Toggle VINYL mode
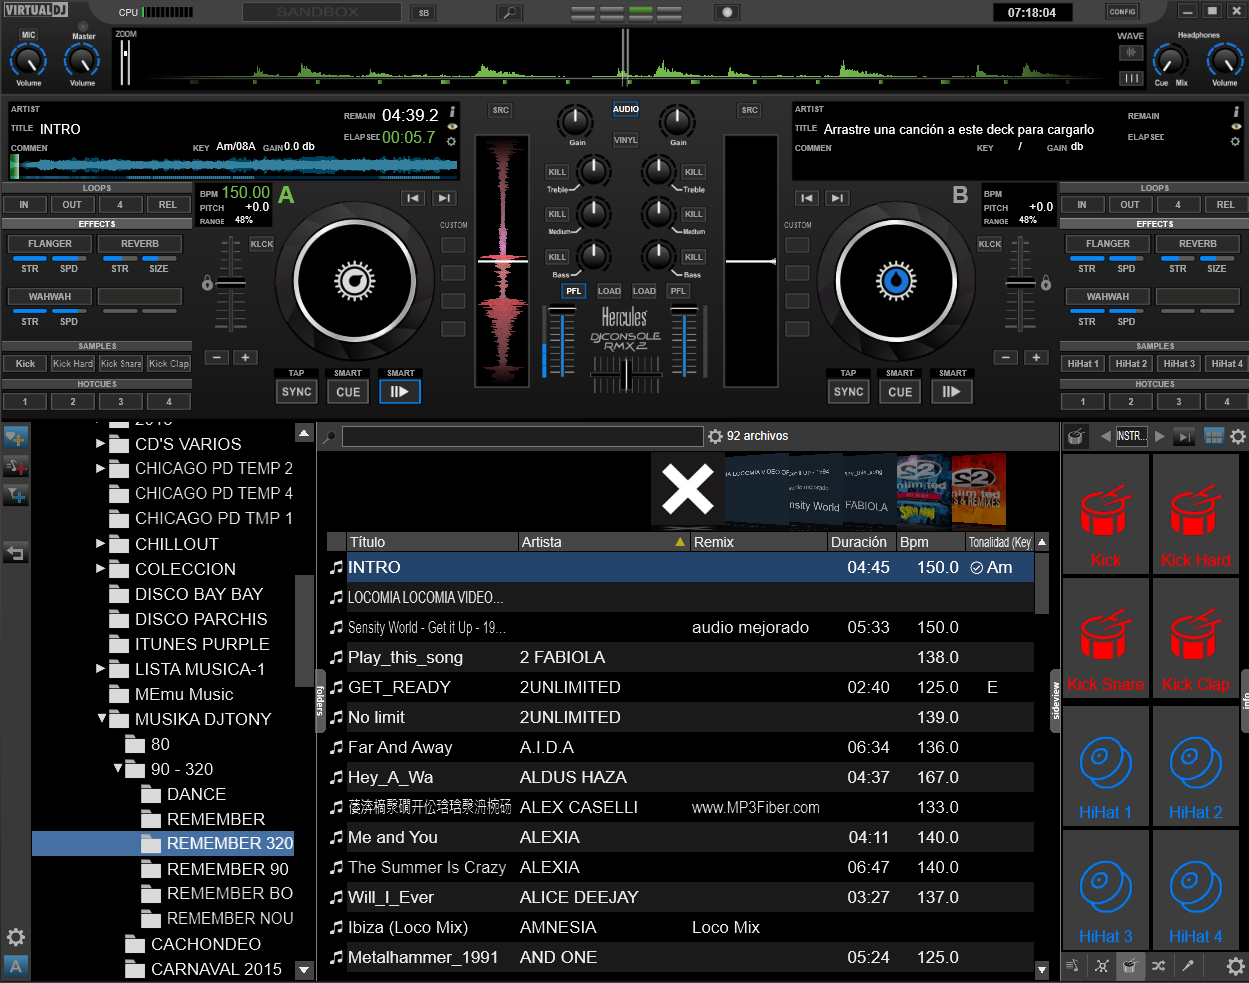This screenshot has height=983, width=1249. (x=626, y=140)
